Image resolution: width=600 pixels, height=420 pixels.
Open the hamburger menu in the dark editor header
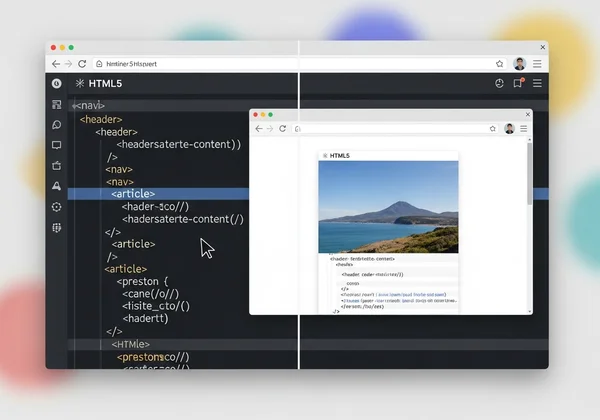(537, 83)
